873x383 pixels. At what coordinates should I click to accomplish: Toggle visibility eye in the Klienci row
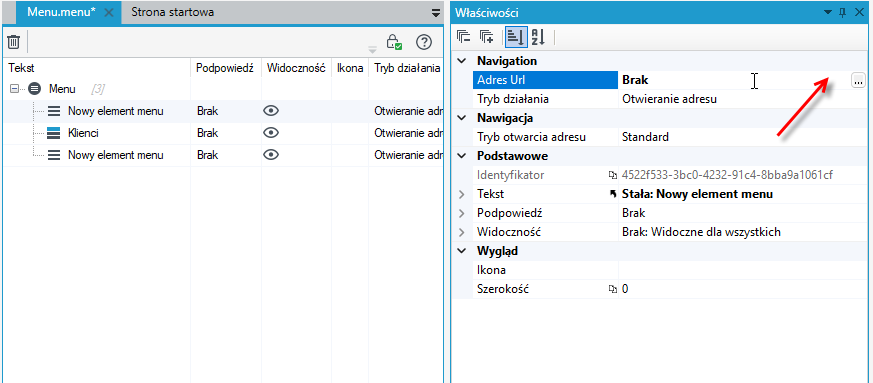[x=271, y=133]
